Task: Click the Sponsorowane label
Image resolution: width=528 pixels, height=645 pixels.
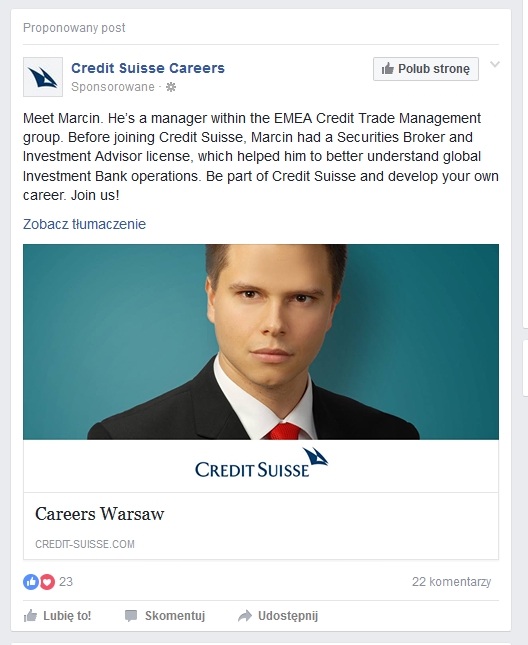Action: point(113,87)
